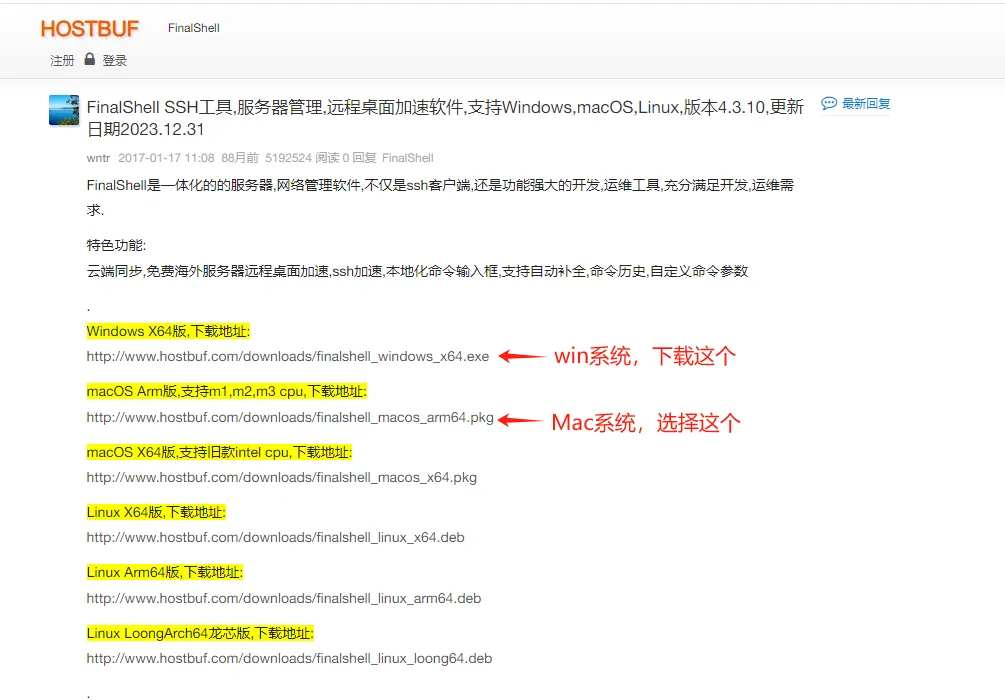Download finalshell_macos_arm64.pkg link
The image size is (1005, 700).
tap(290, 417)
